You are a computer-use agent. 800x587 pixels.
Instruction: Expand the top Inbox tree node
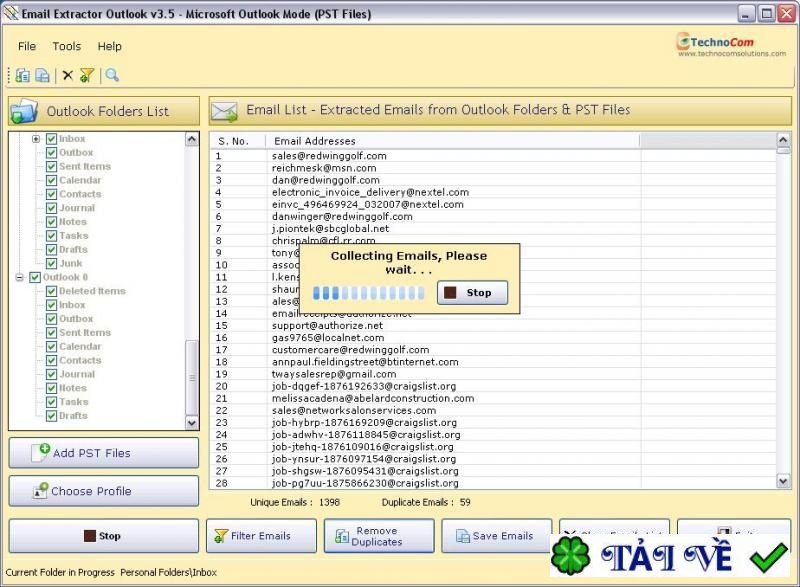click(36, 139)
